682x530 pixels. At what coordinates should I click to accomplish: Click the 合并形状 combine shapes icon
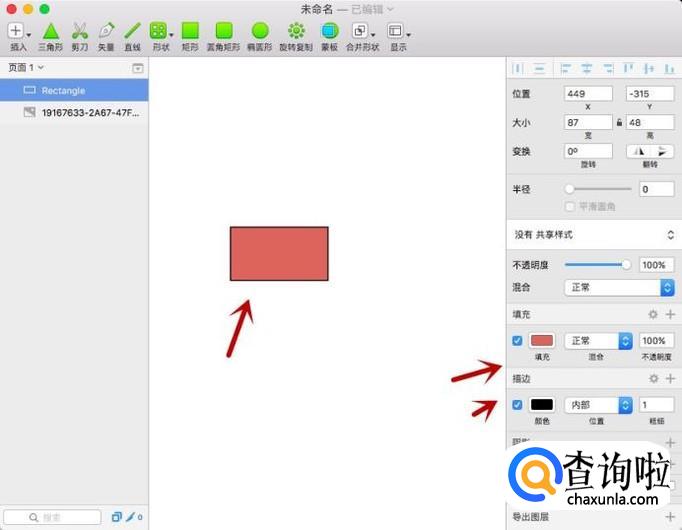click(360, 31)
